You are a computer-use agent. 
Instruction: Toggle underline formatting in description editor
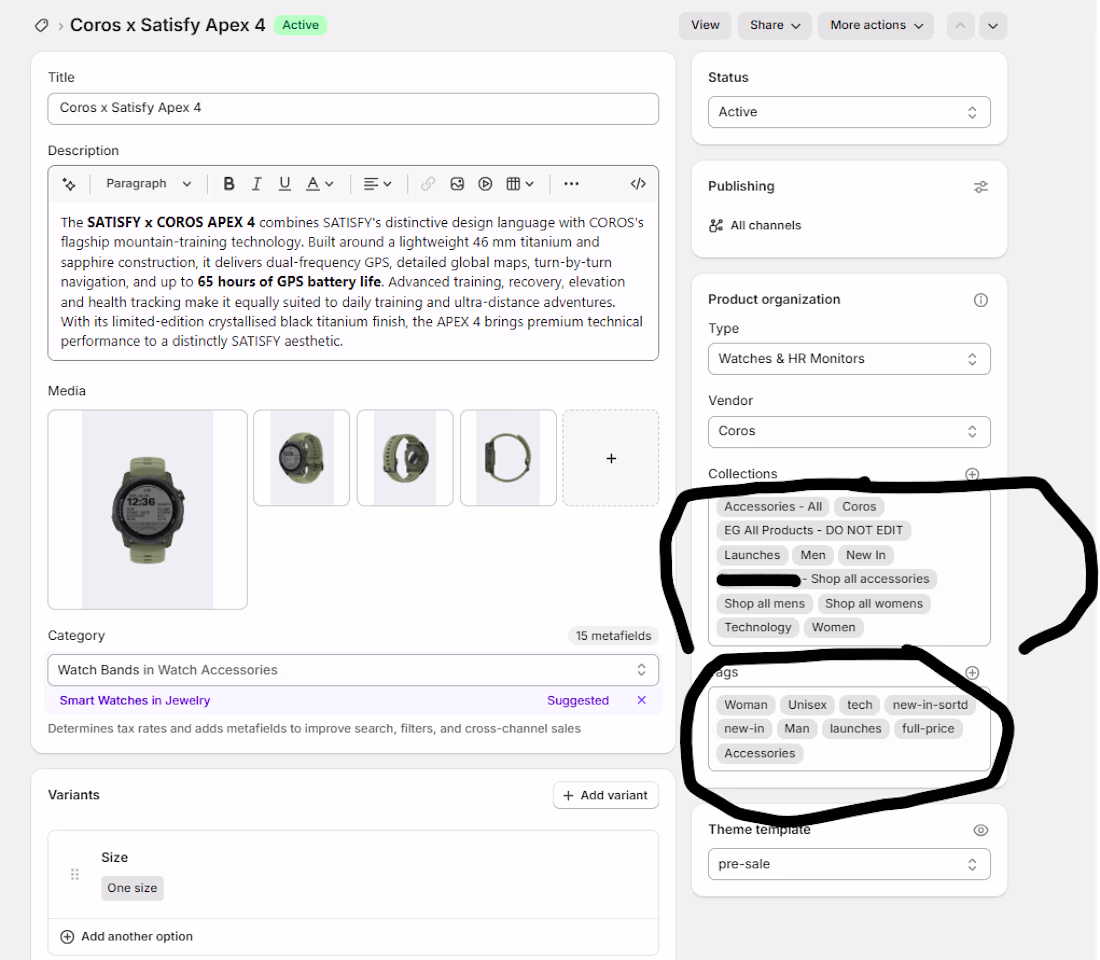(284, 184)
